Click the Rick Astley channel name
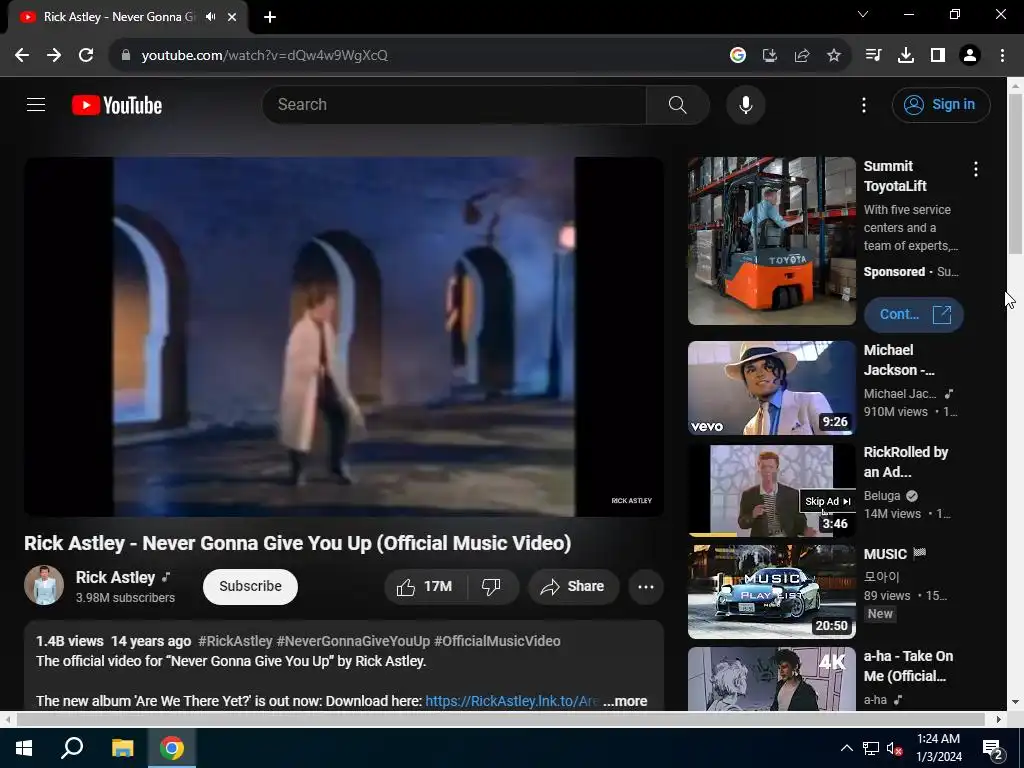1024x768 pixels. [x=116, y=577]
